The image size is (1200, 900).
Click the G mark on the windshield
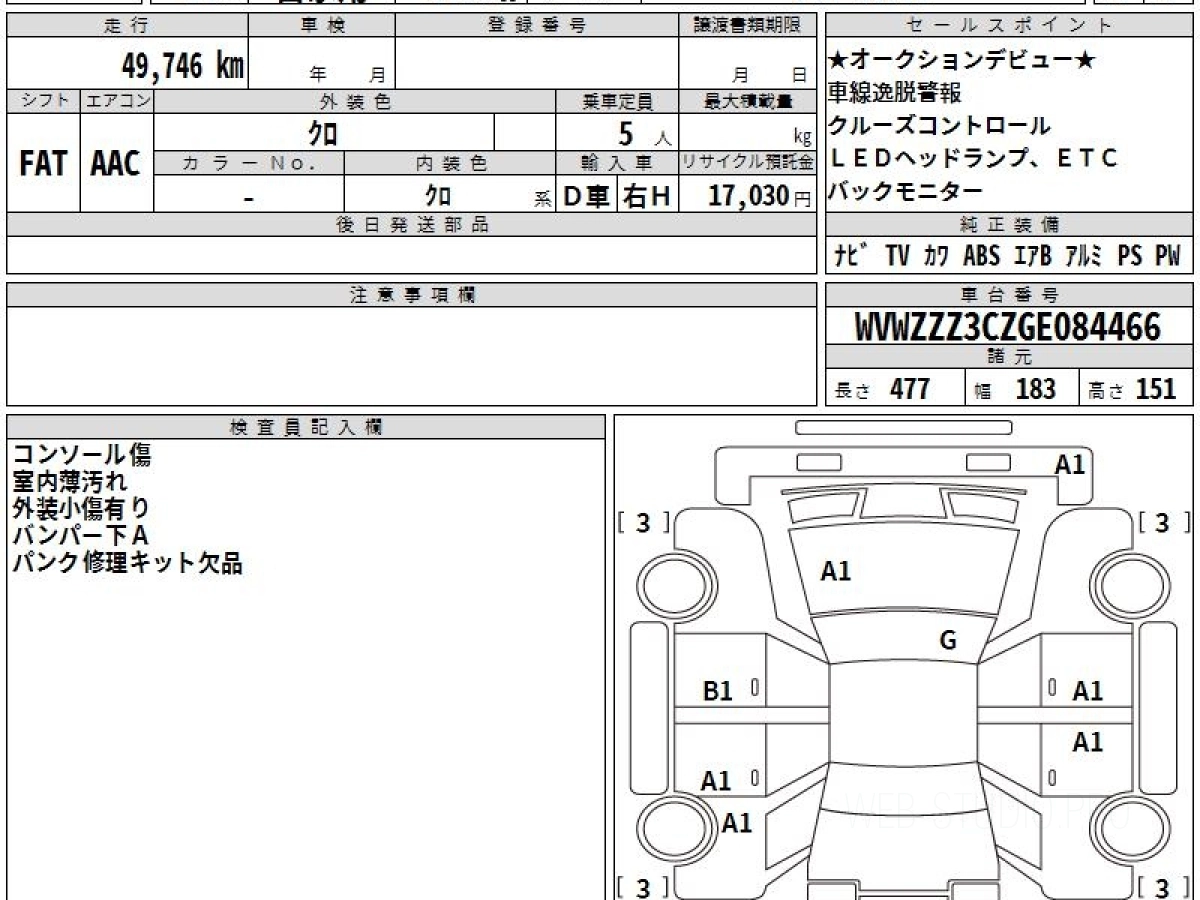[x=948, y=641]
